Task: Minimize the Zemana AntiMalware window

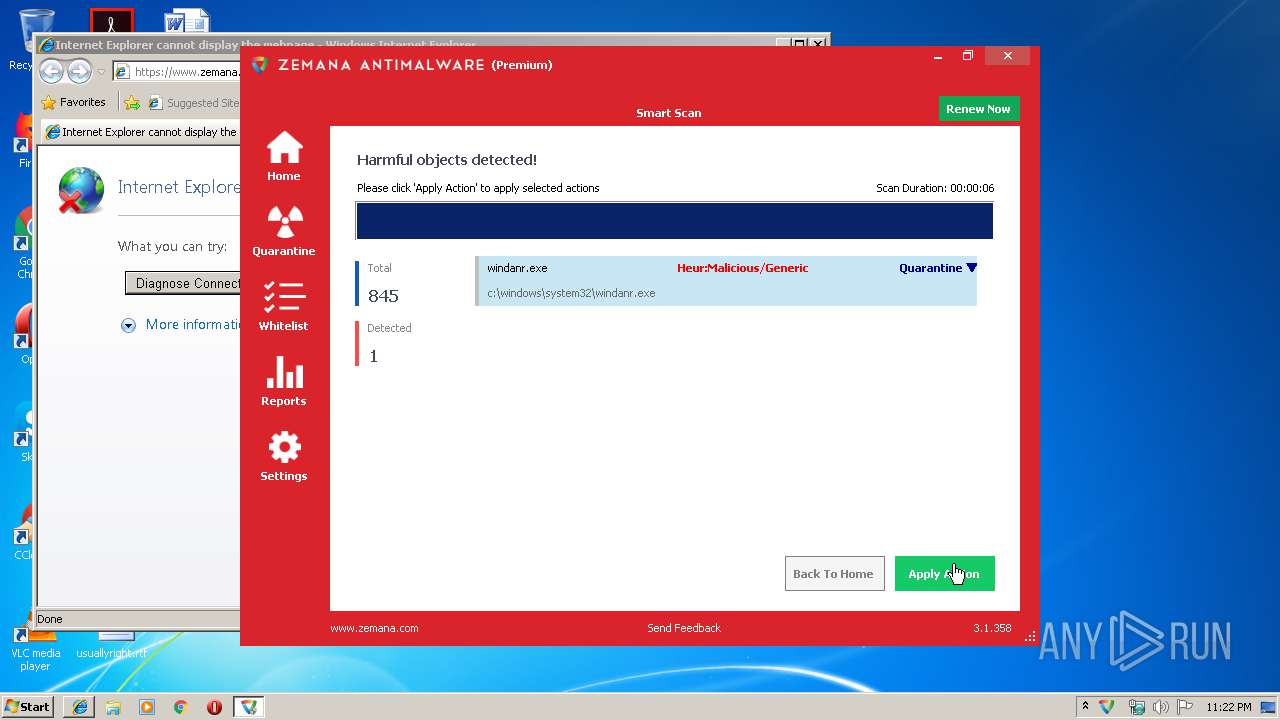Action: coord(938,56)
